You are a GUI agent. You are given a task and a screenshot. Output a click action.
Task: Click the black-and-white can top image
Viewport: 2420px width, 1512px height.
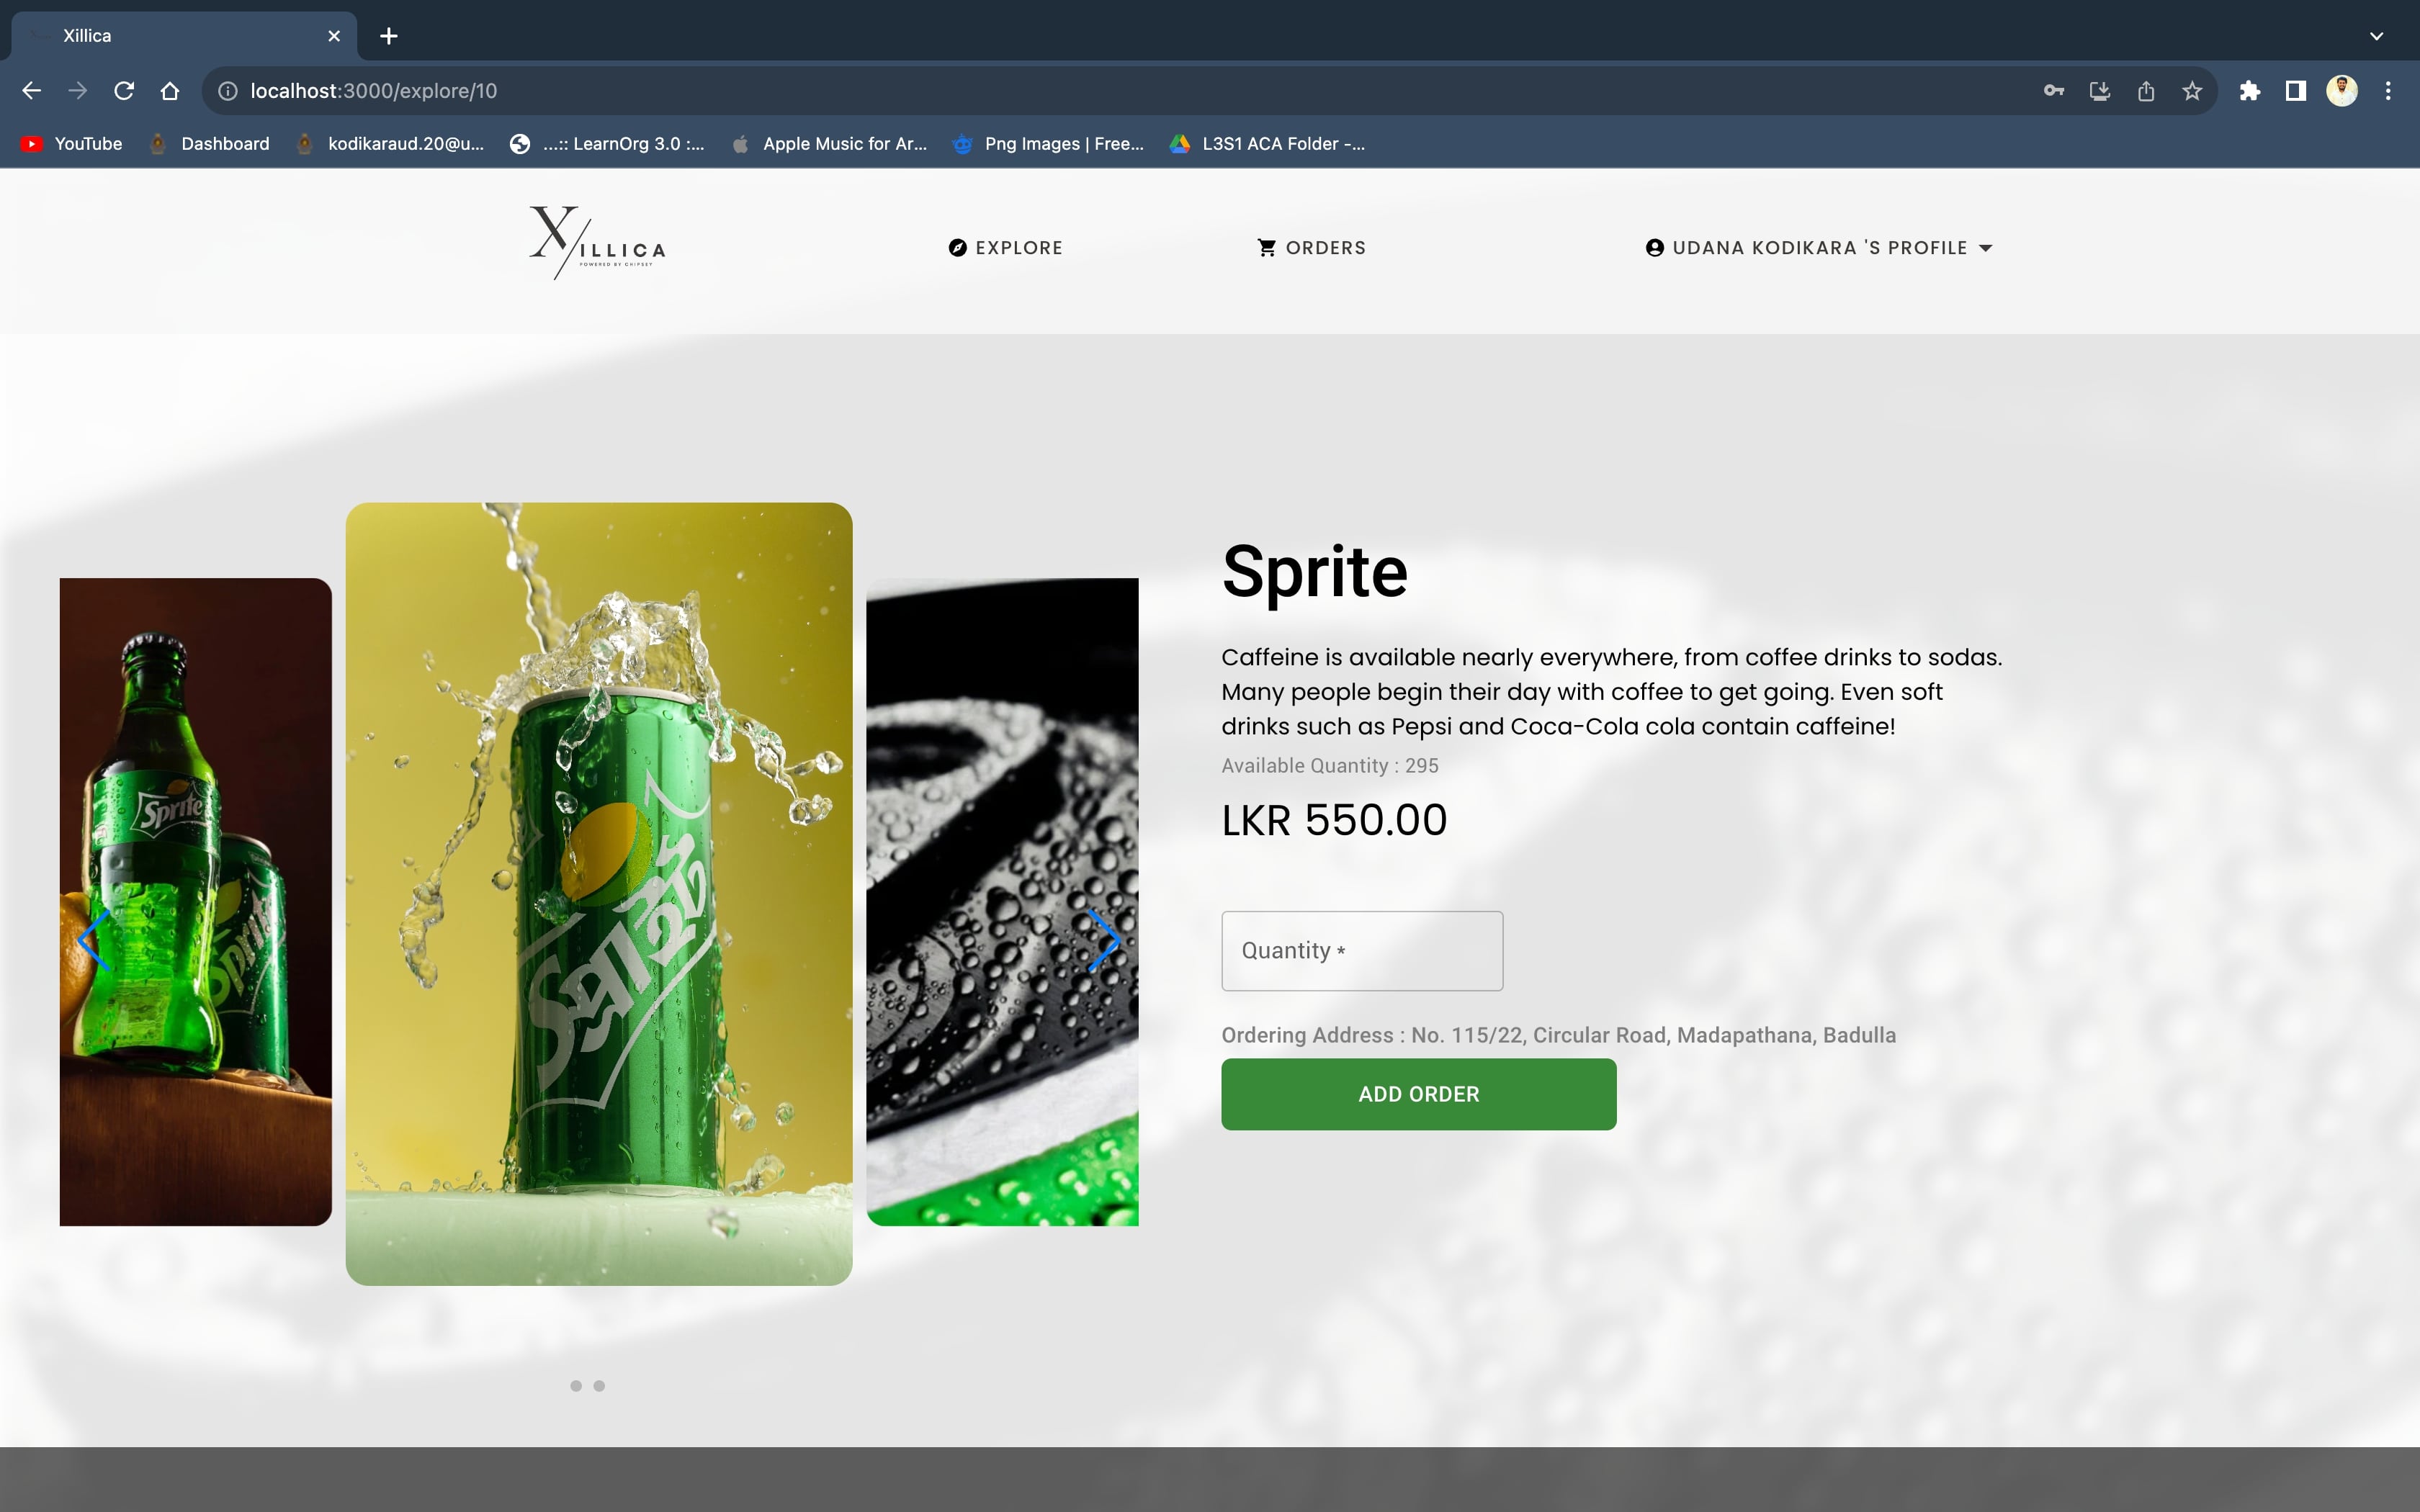point(1002,901)
